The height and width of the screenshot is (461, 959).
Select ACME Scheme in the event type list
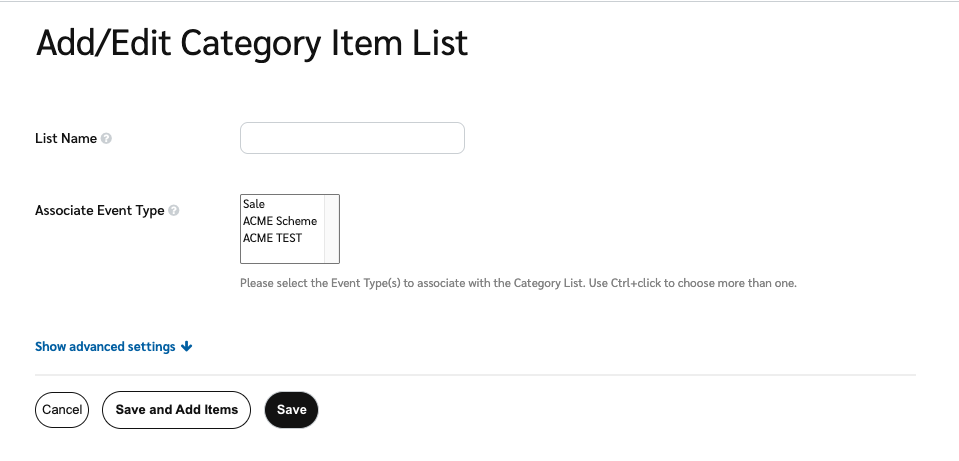click(x=280, y=221)
